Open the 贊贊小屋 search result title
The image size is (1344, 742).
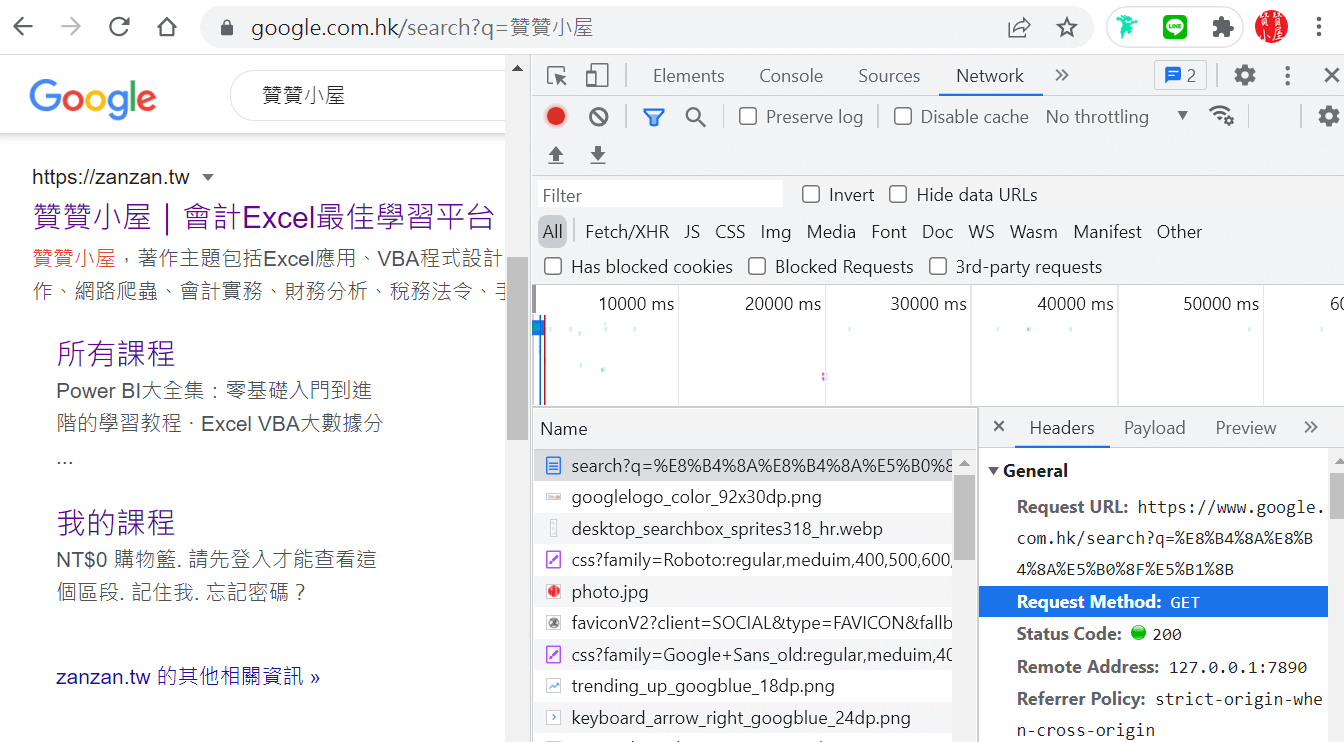(264, 217)
